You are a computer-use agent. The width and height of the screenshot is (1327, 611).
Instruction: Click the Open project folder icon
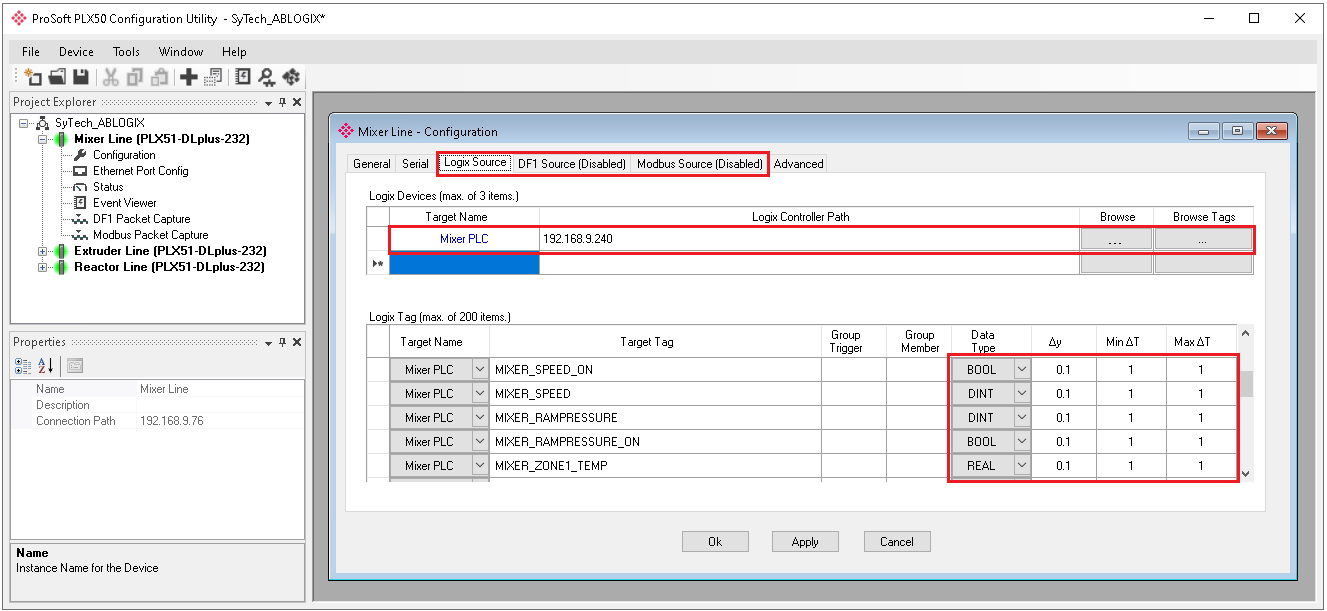tap(57, 77)
